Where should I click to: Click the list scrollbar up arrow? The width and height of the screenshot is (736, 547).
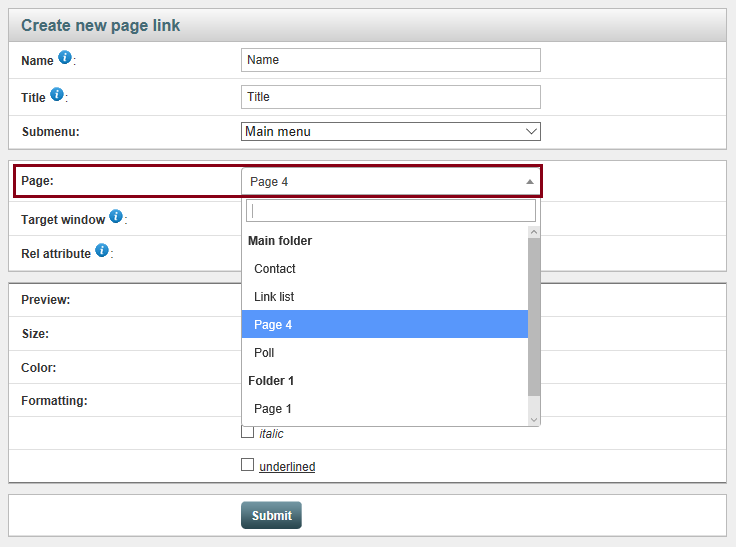(534, 232)
